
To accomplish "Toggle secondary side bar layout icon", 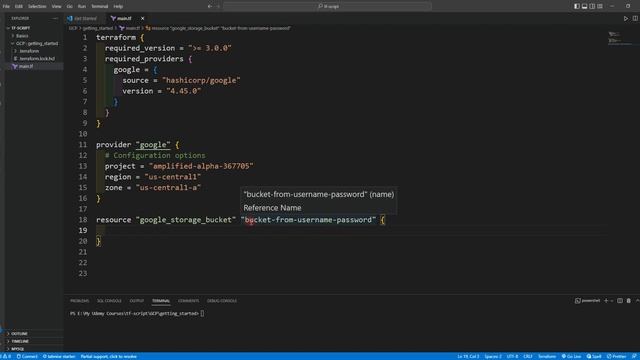I will [592, 6].
